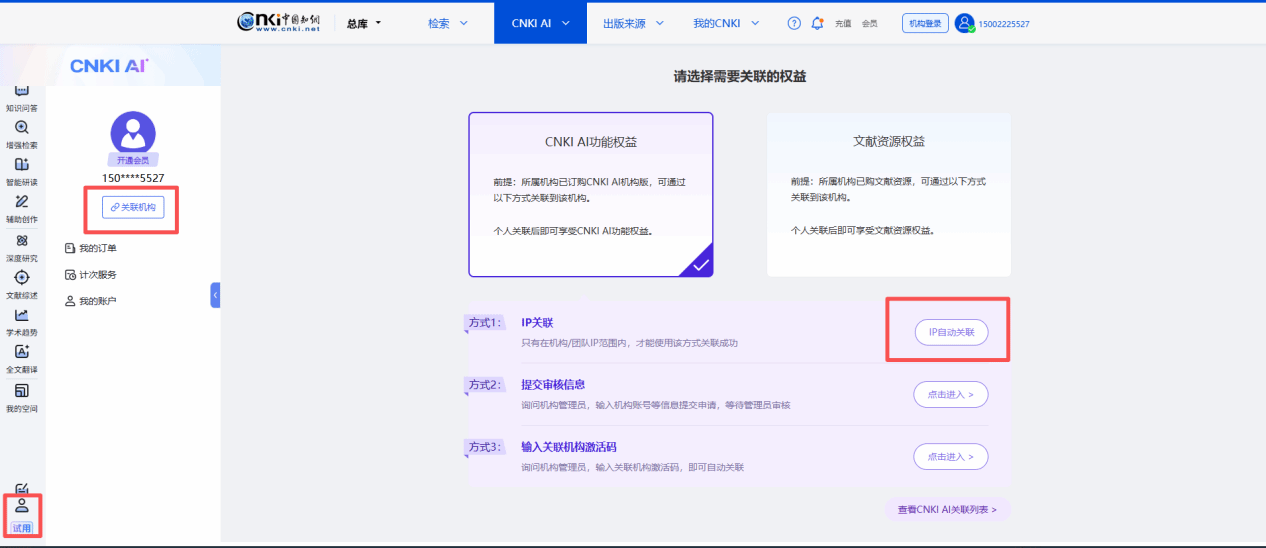Click the IP自动关联 button
Image resolution: width=1266 pixels, height=548 pixels.
[x=950, y=332]
